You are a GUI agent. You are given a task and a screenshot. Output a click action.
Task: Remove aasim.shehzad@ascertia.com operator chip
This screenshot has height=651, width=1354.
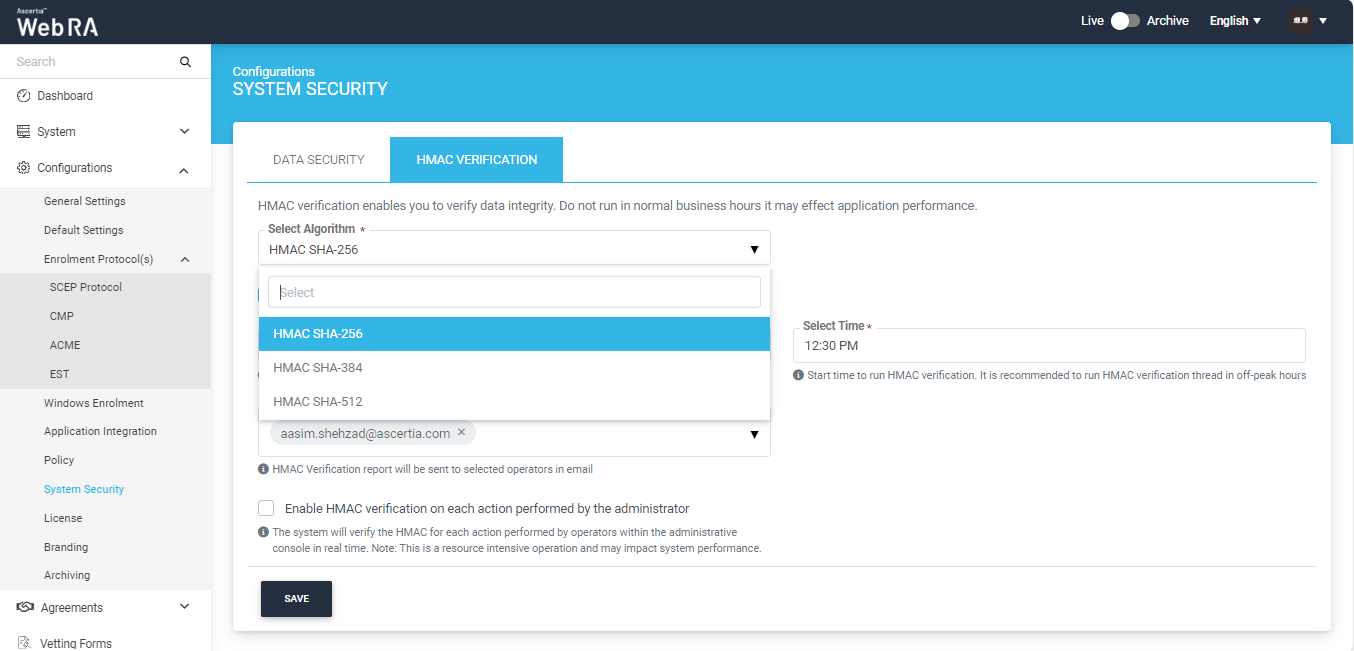461,433
